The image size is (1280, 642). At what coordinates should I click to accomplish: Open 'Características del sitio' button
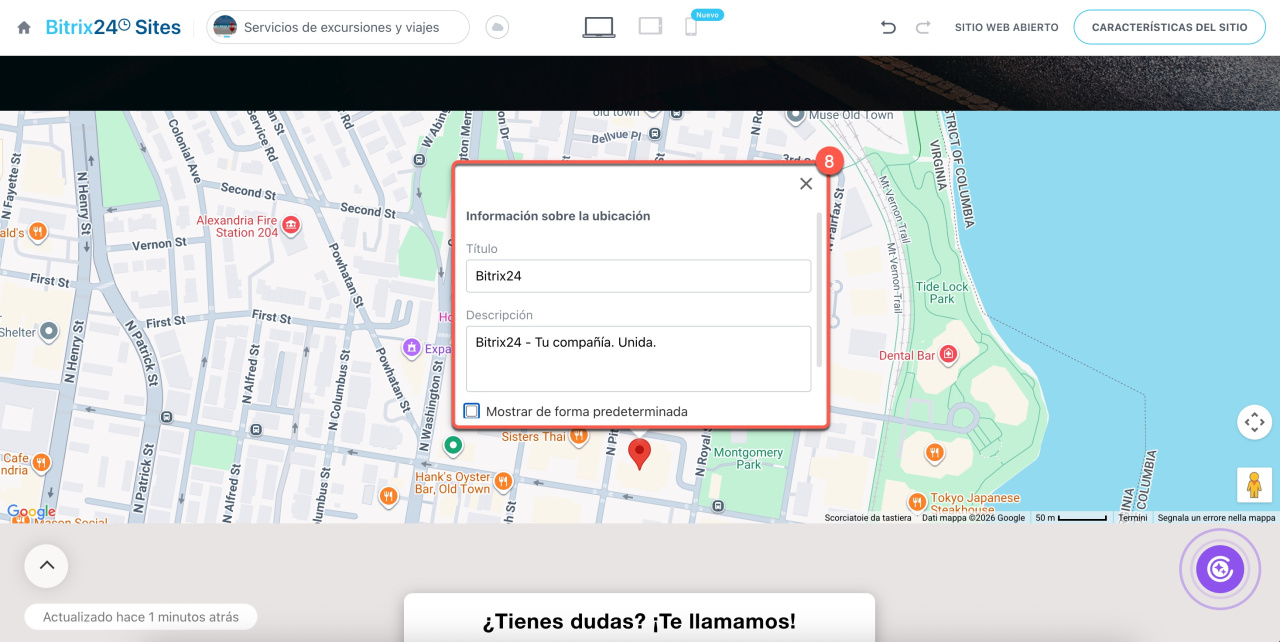(x=1169, y=28)
